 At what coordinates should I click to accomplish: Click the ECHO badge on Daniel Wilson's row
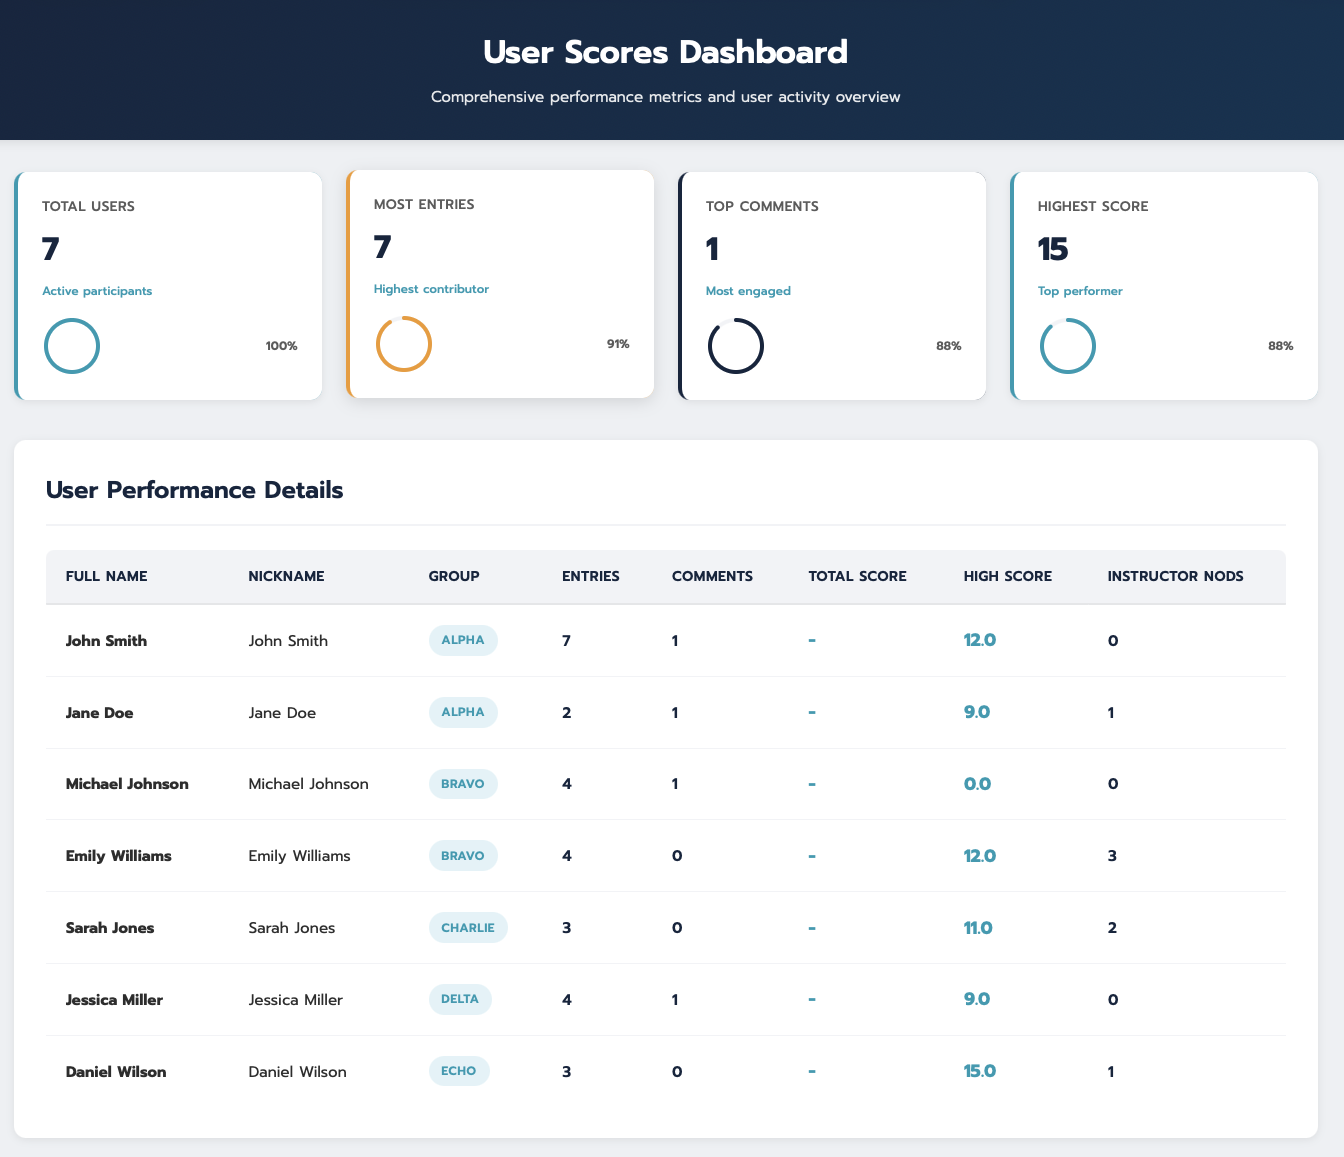coord(459,1070)
